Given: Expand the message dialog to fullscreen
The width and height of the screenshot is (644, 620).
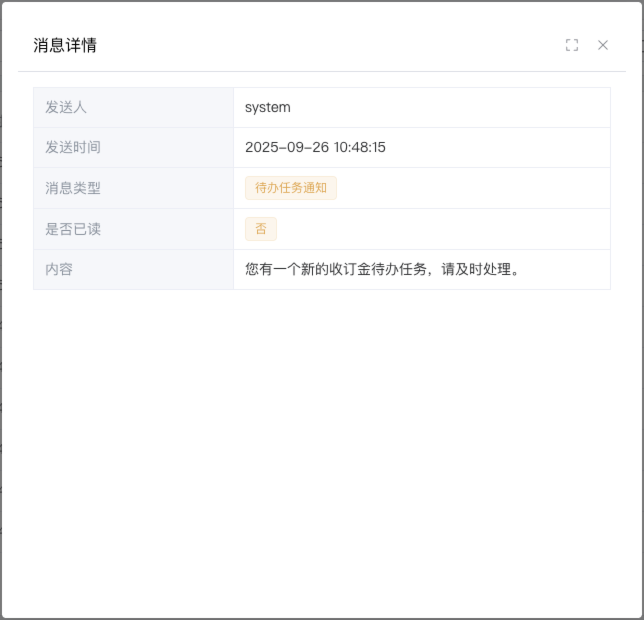Looking at the screenshot, I should [x=572, y=45].
